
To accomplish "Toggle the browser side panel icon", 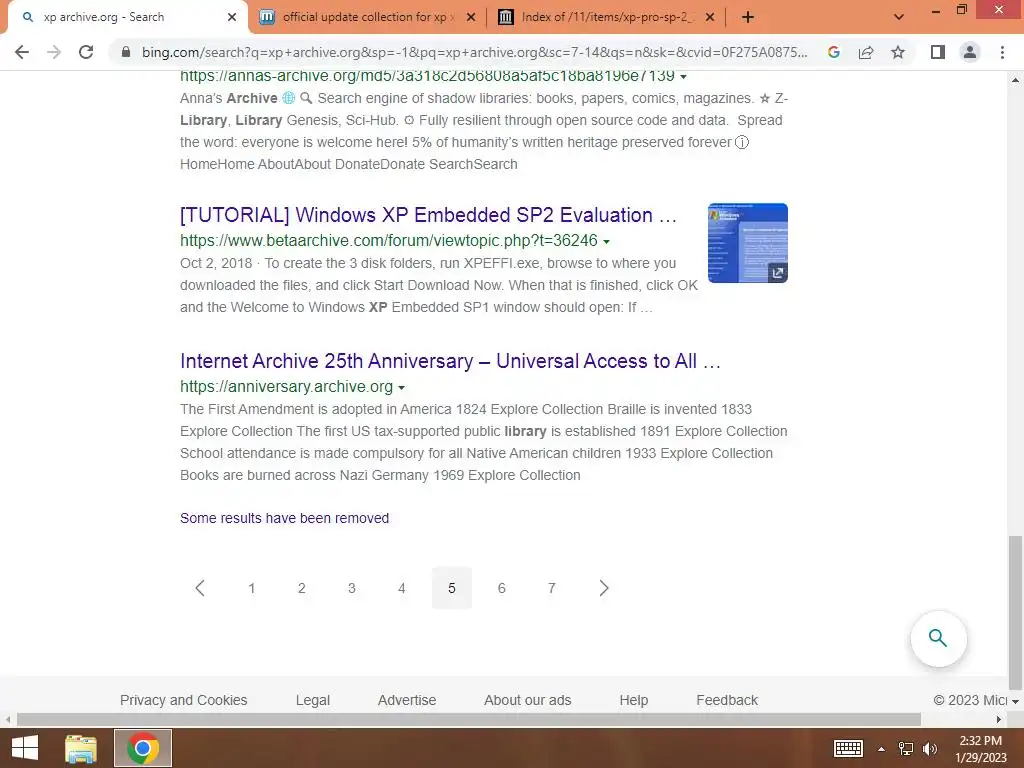I will point(938,52).
